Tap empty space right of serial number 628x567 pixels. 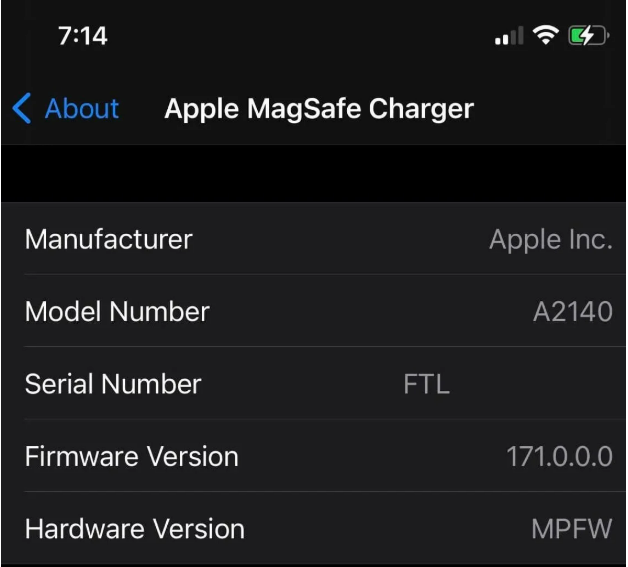click(540, 384)
